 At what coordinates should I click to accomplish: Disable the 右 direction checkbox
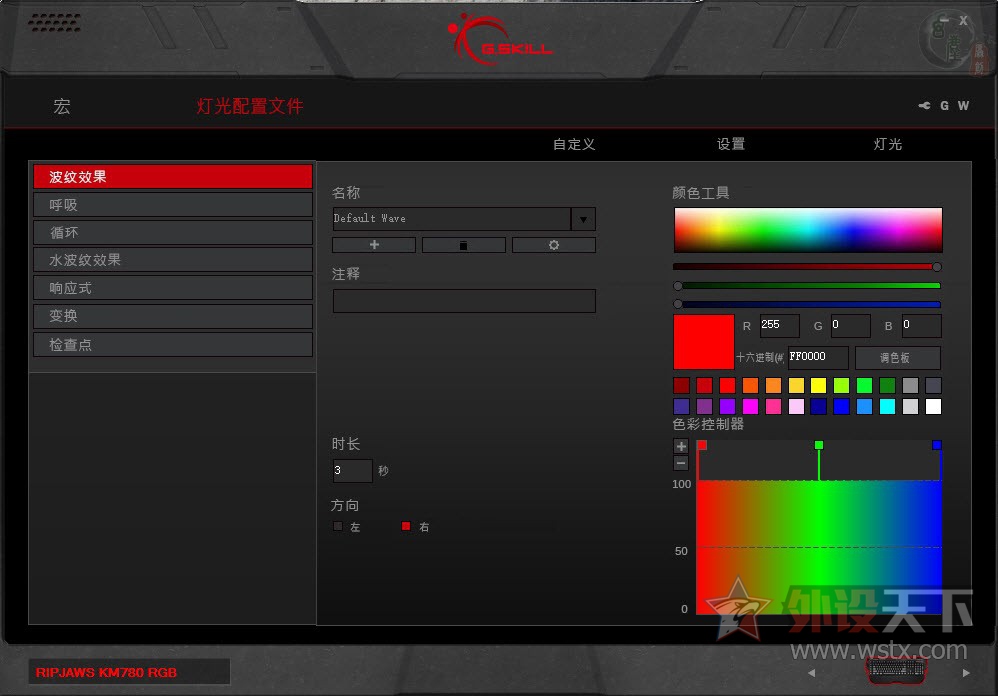(x=406, y=526)
